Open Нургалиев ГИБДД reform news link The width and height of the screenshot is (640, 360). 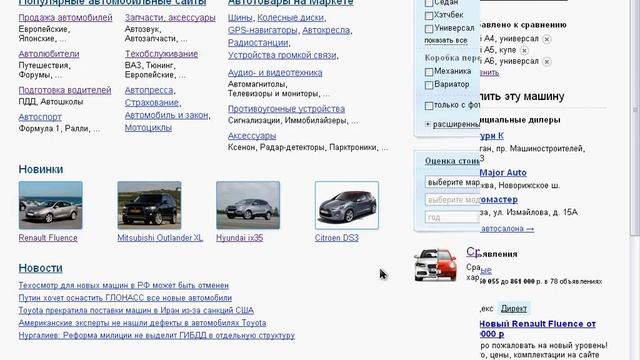point(157,336)
